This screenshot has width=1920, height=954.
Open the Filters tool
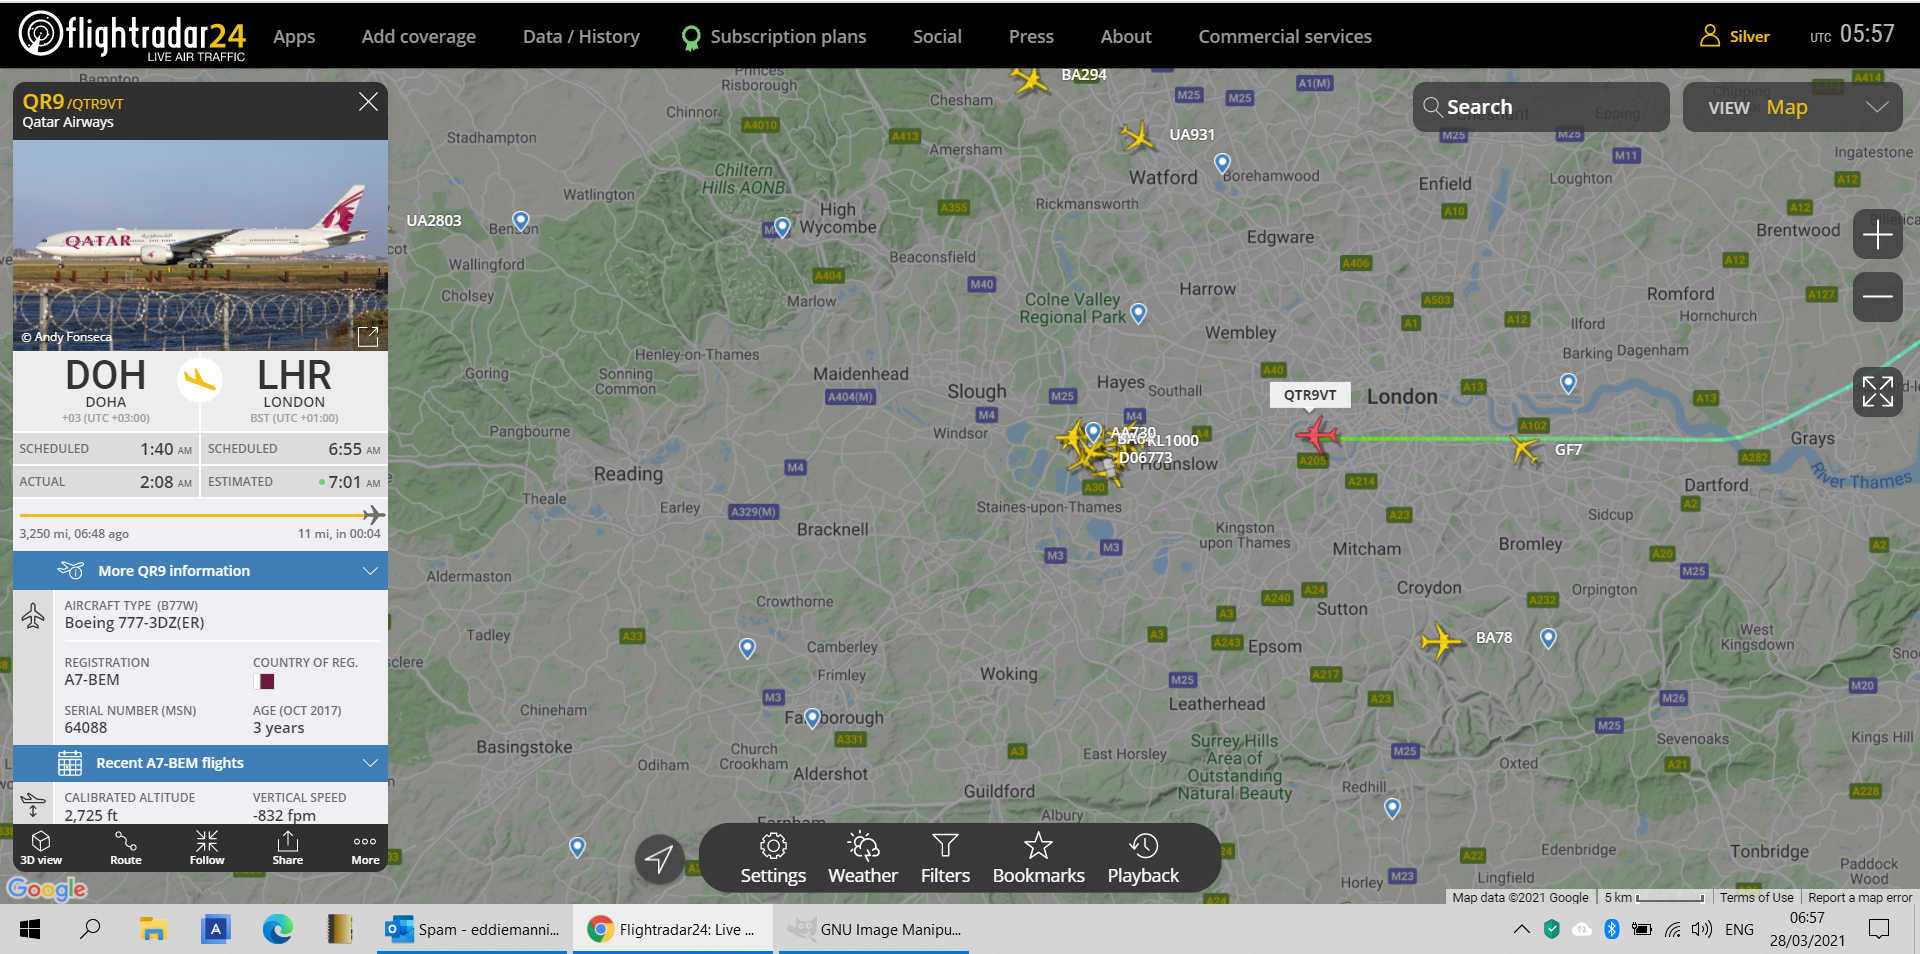click(945, 859)
